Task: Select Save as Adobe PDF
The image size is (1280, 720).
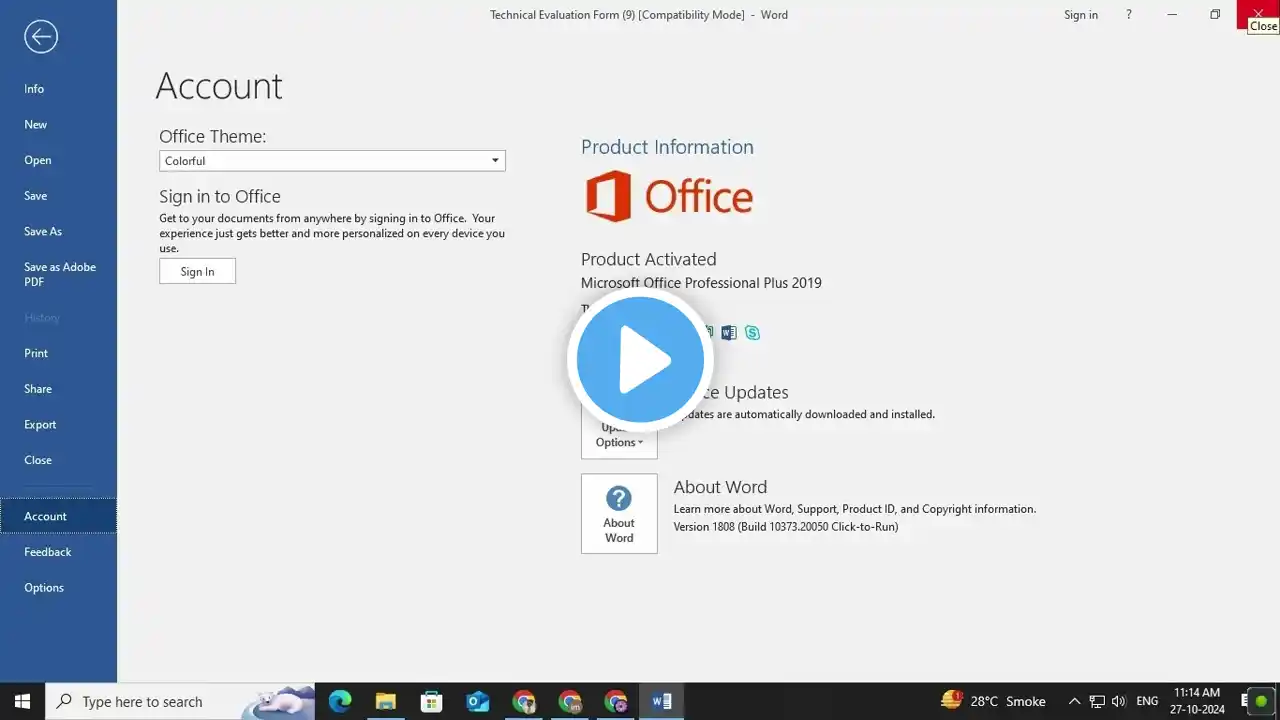Action: (58, 274)
